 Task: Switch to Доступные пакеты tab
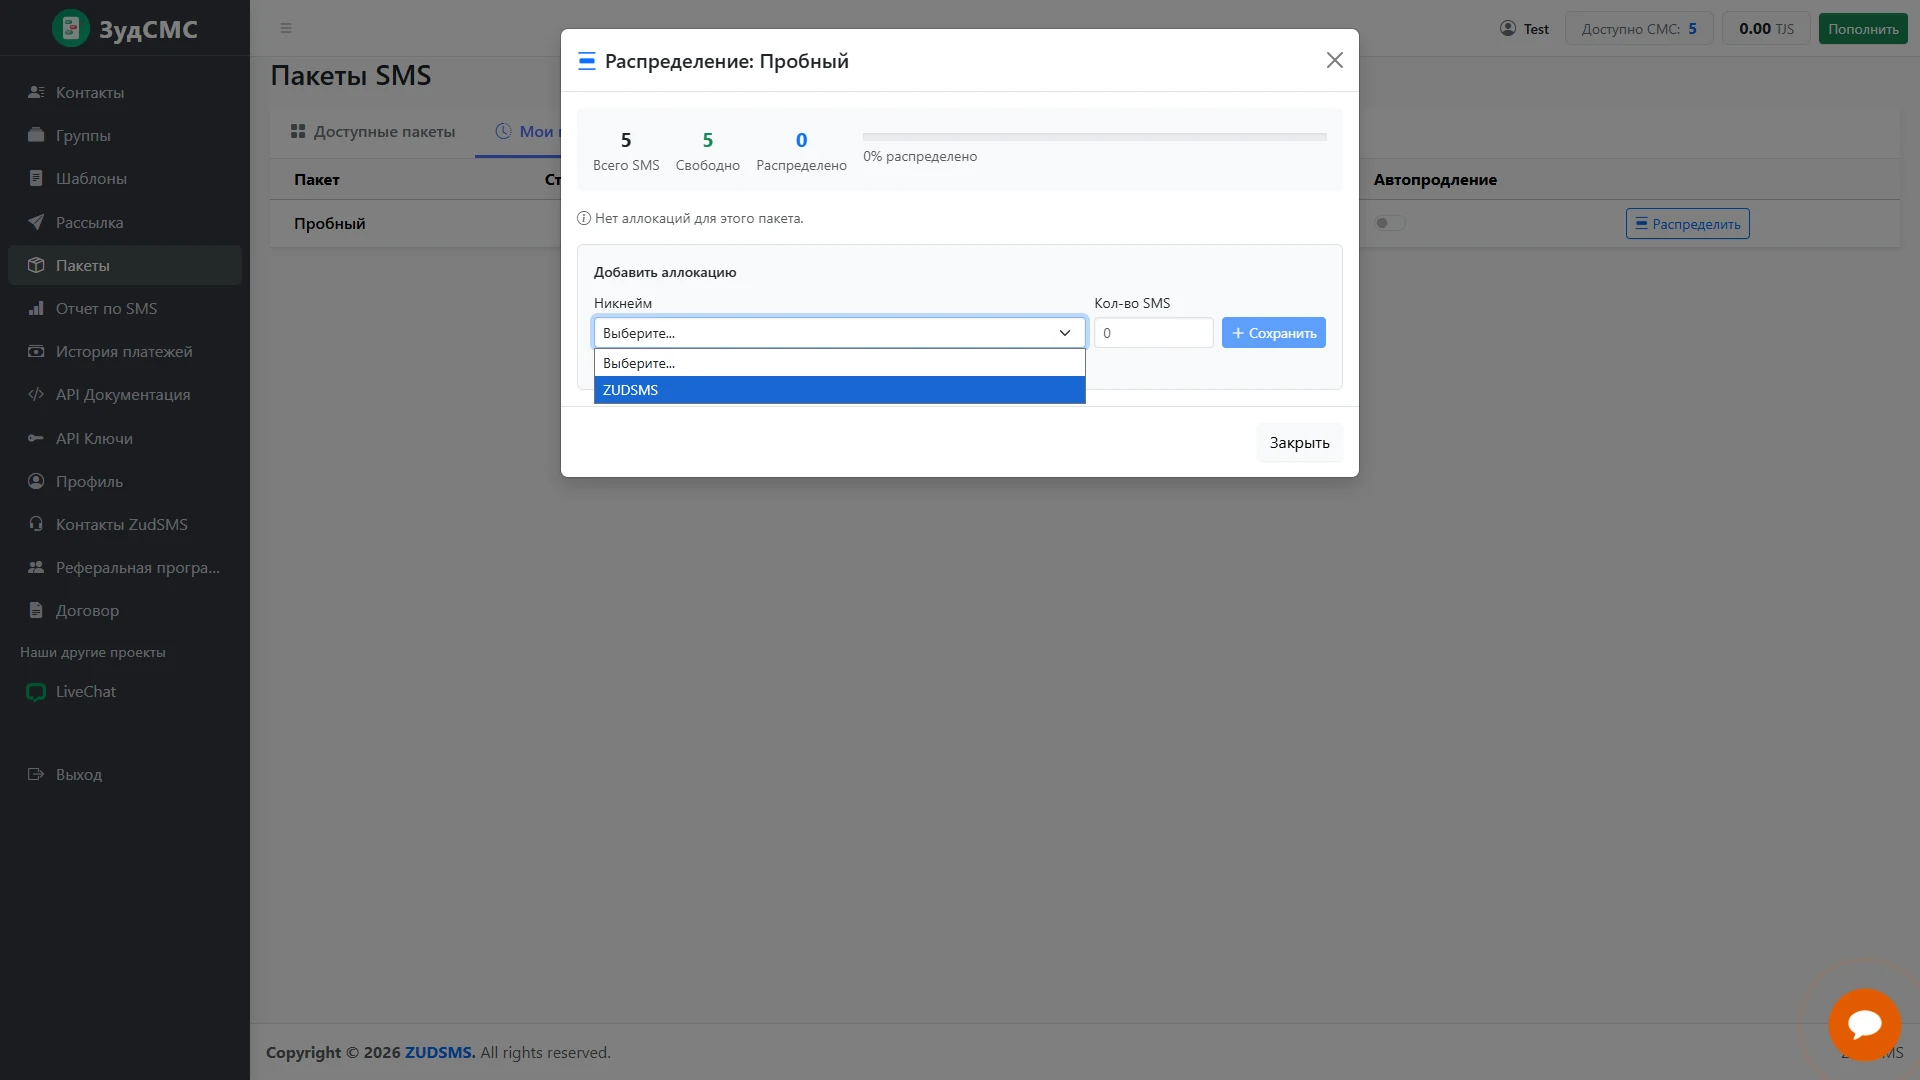(x=372, y=131)
